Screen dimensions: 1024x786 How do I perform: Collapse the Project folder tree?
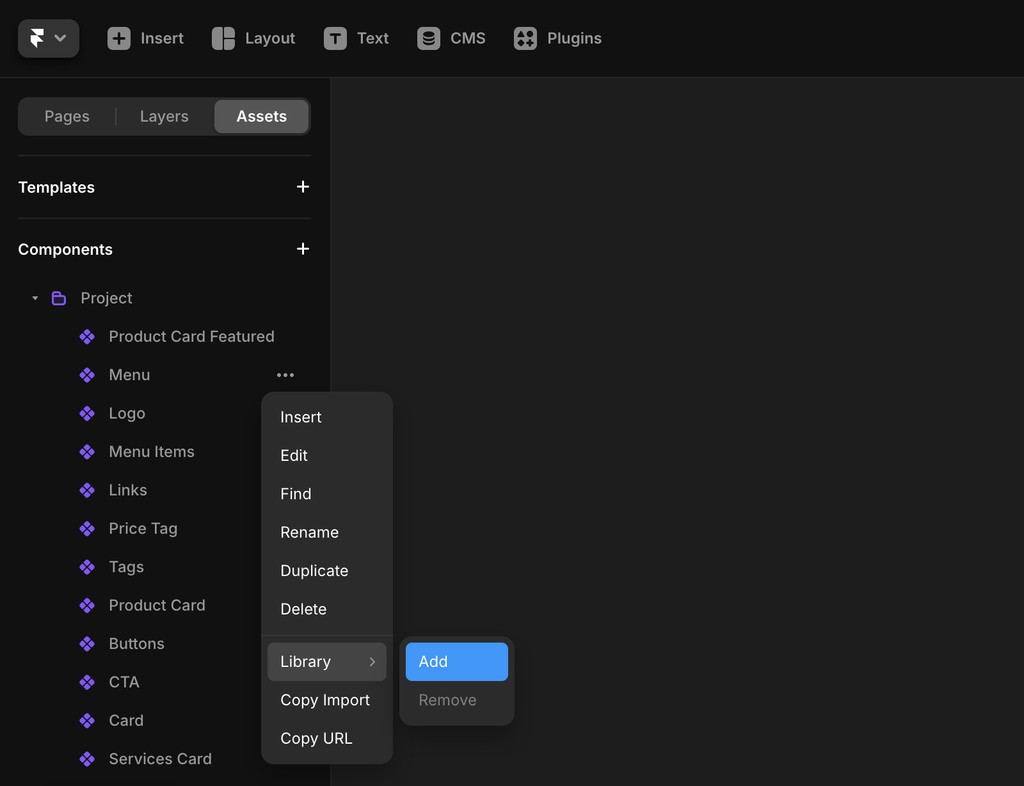coord(33,297)
